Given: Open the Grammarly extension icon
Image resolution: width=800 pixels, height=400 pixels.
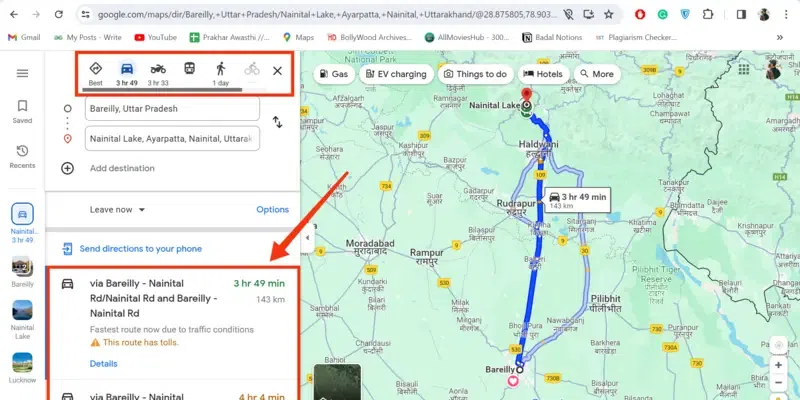Looking at the screenshot, I should [662, 15].
